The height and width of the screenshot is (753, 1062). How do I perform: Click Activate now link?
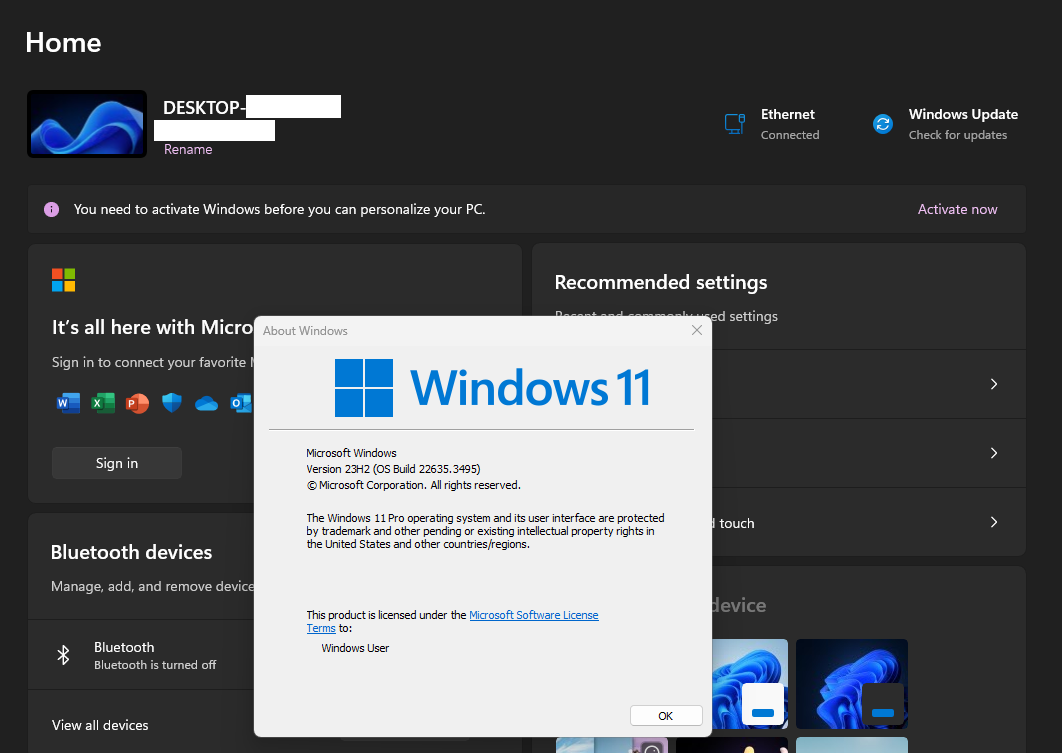[957, 209]
